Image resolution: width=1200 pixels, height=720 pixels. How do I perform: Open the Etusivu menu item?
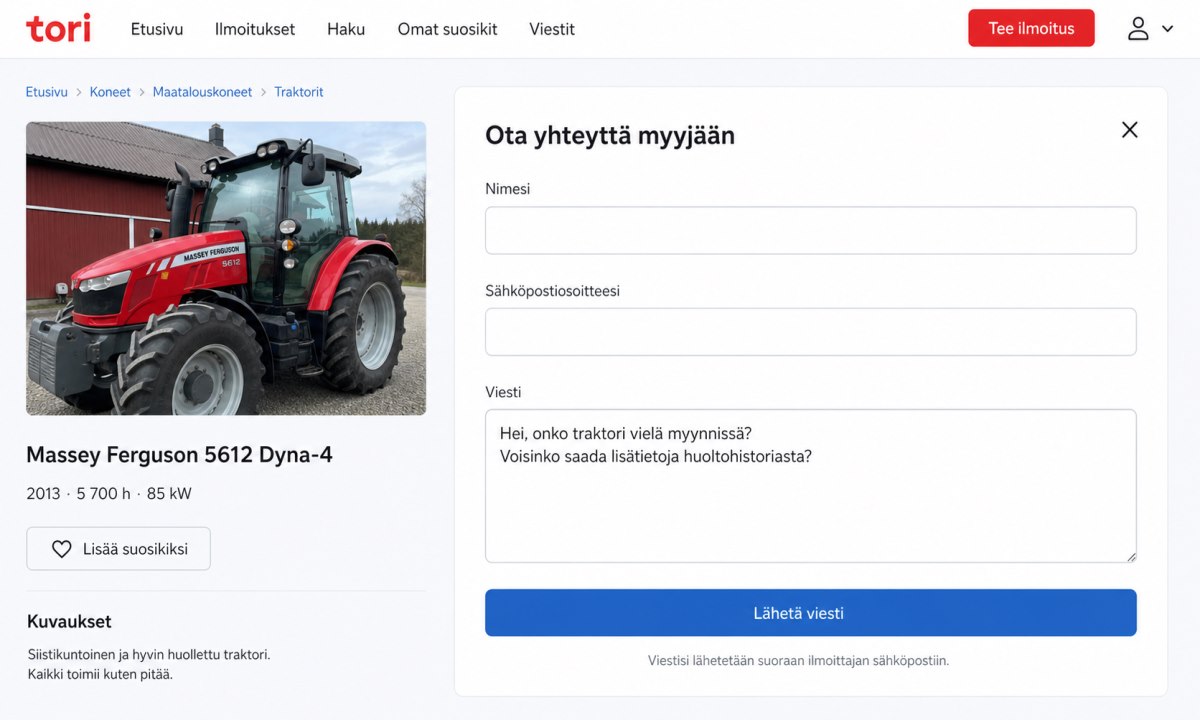pyautogui.click(x=157, y=29)
